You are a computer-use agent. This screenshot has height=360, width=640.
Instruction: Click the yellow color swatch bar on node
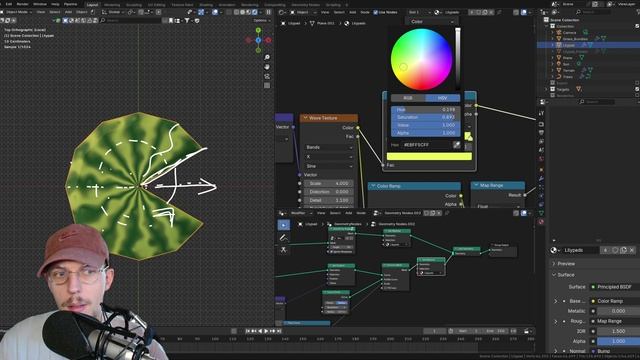point(429,156)
